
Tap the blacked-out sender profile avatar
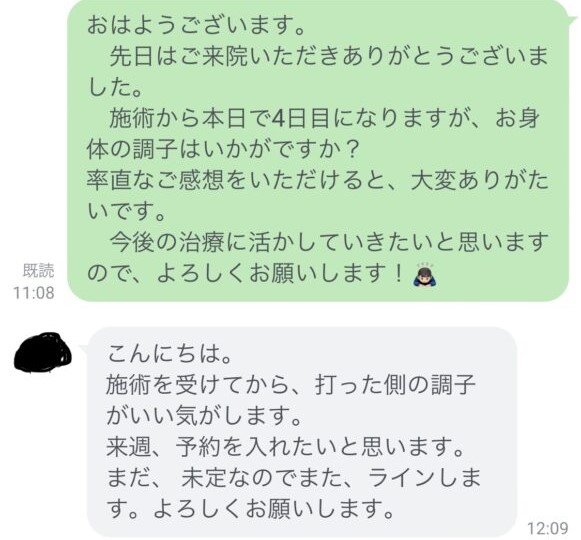tap(43, 351)
